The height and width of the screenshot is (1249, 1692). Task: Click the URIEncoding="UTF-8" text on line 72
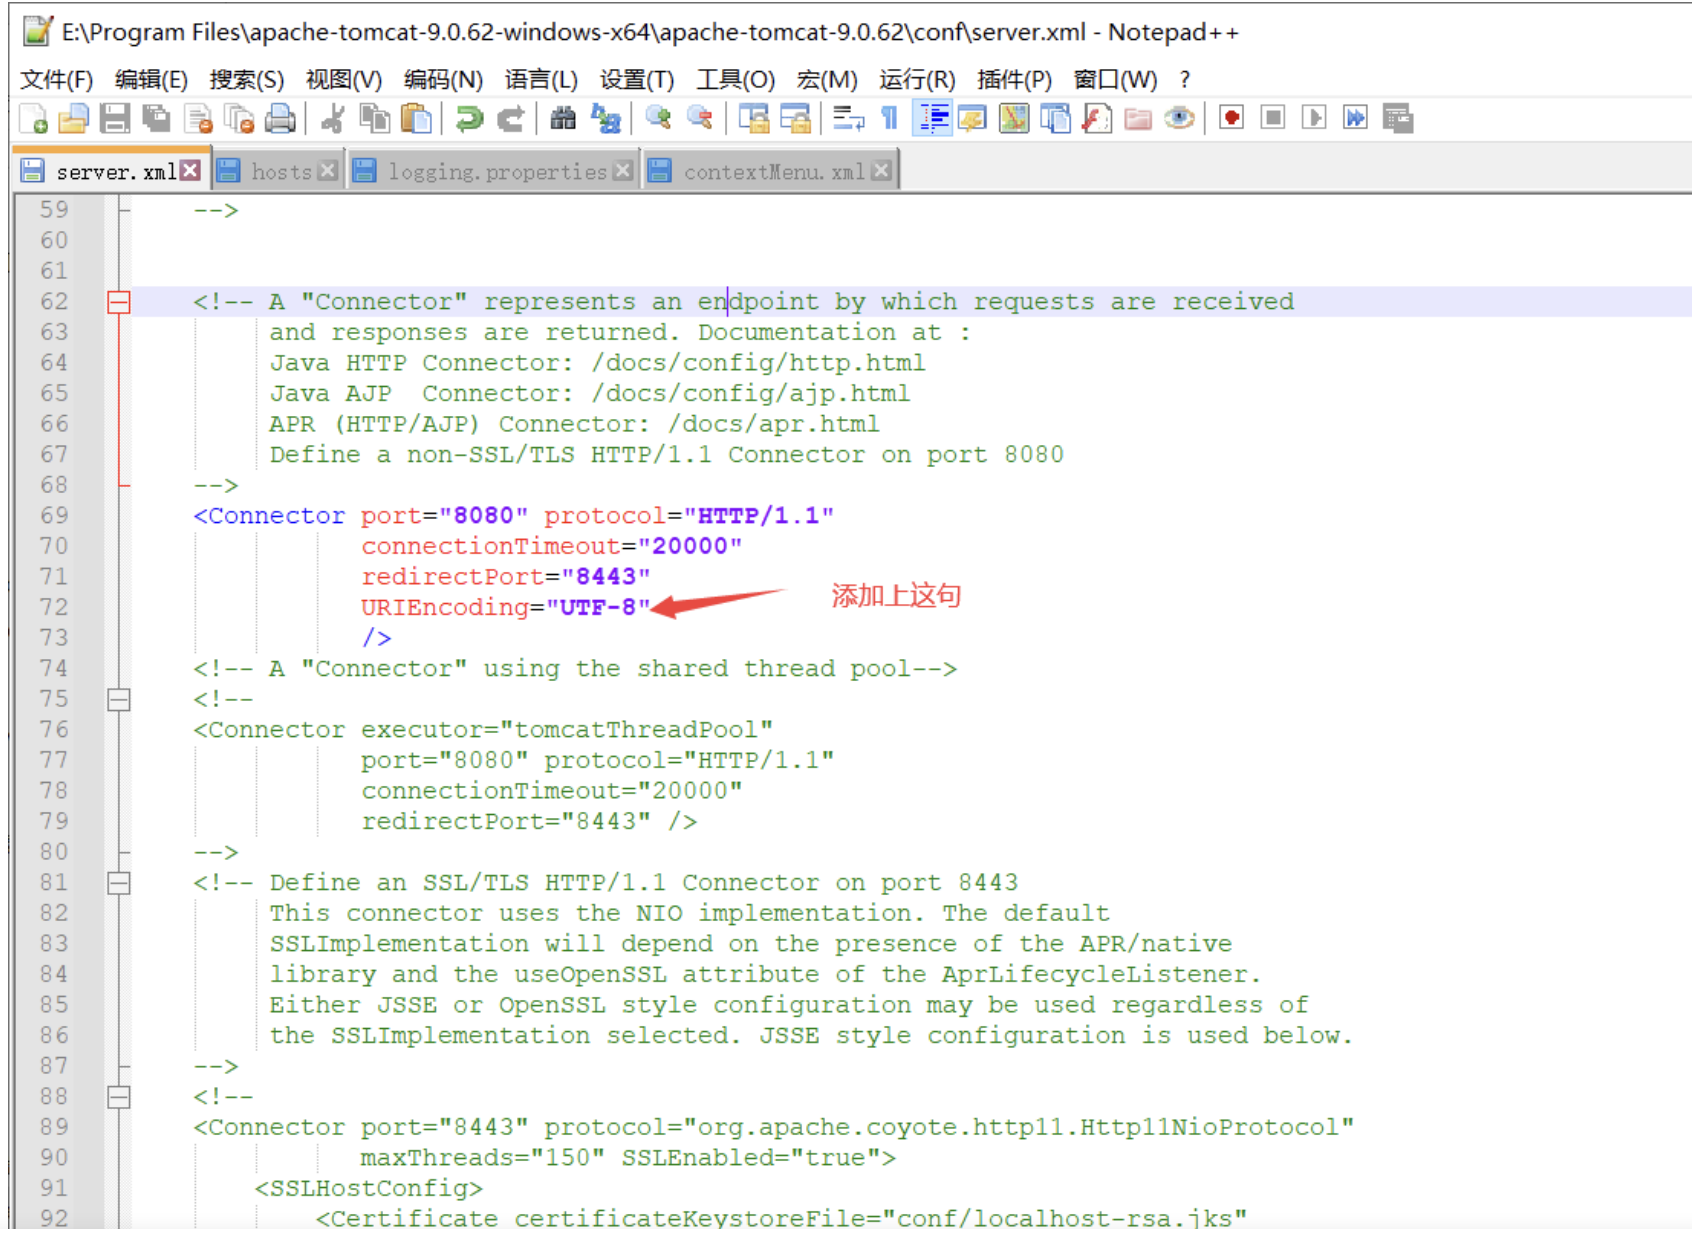tap(505, 607)
